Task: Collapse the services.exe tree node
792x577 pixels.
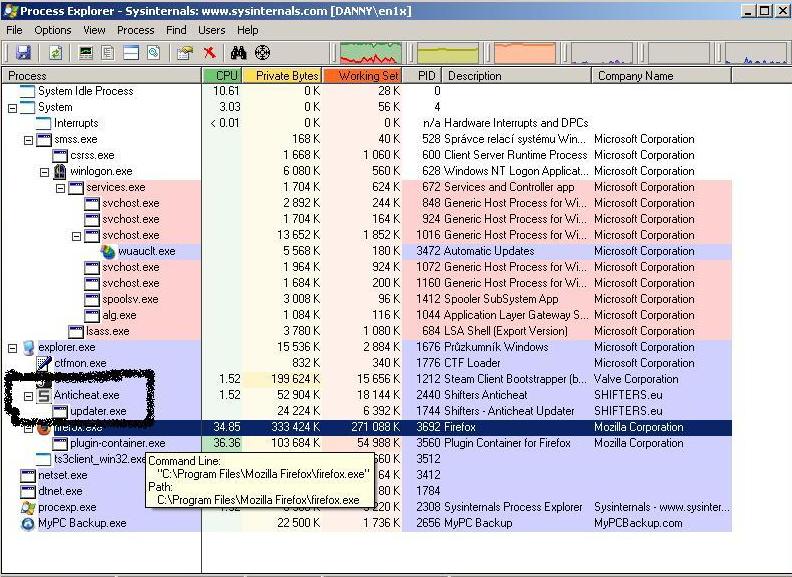Action: pyautogui.click(x=61, y=188)
